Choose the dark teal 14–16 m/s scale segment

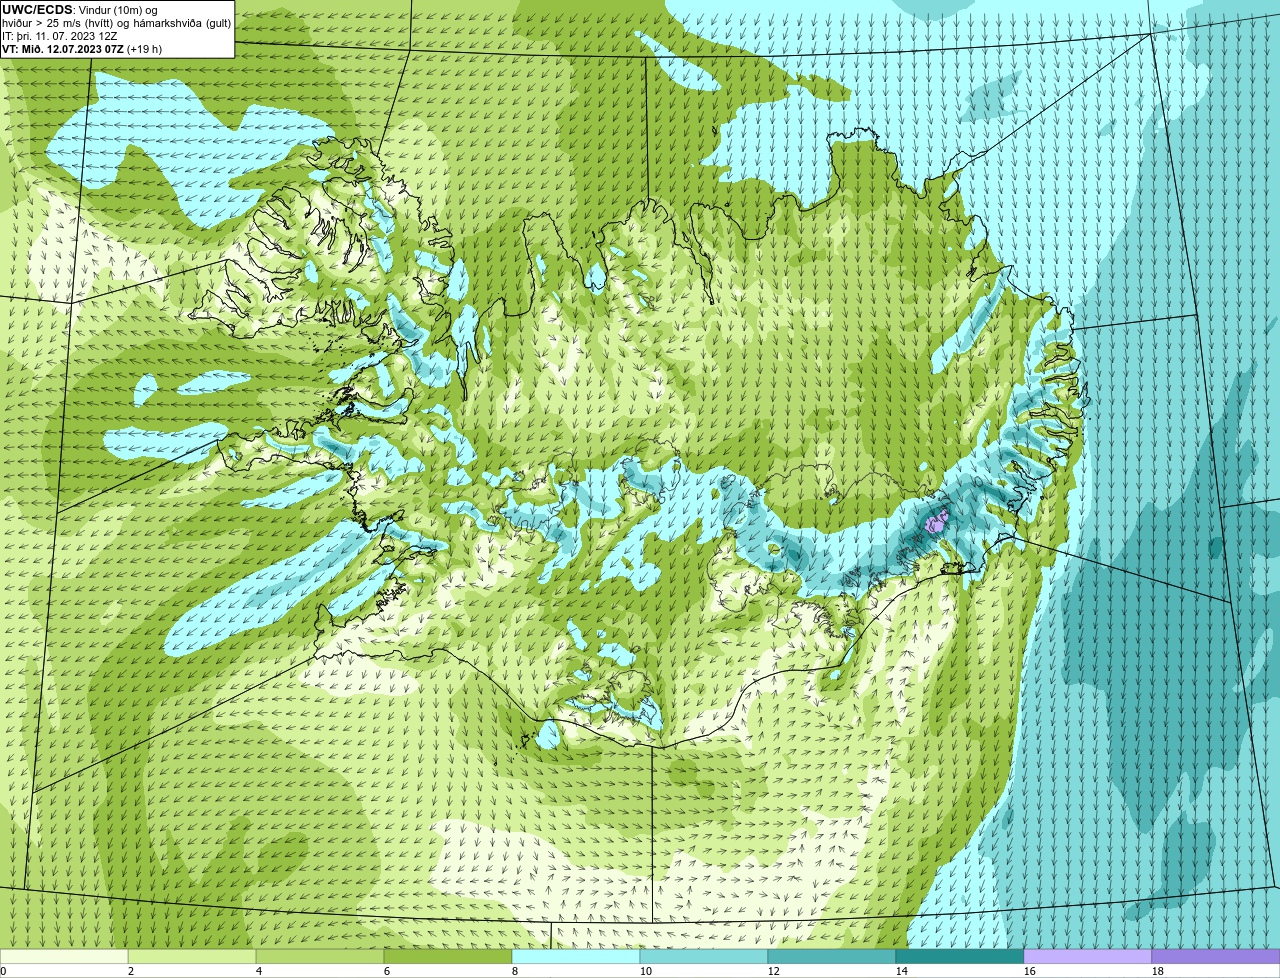click(960, 956)
